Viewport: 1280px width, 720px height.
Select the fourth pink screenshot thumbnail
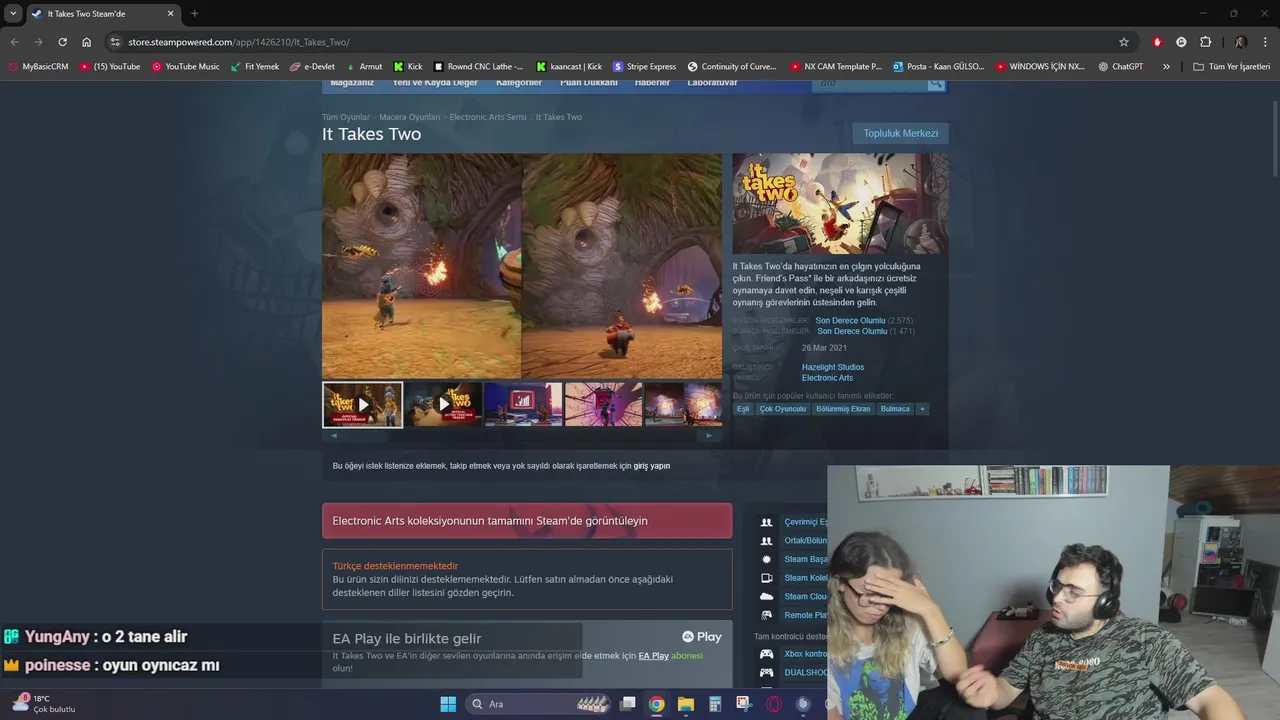coord(604,405)
